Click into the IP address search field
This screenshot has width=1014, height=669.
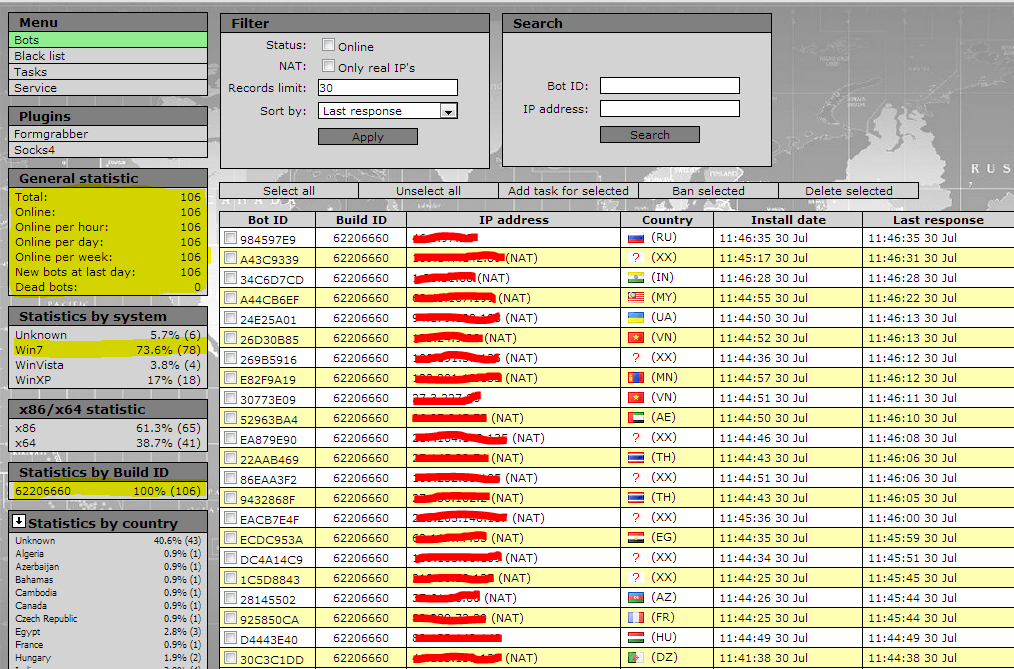[x=670, y=109]
